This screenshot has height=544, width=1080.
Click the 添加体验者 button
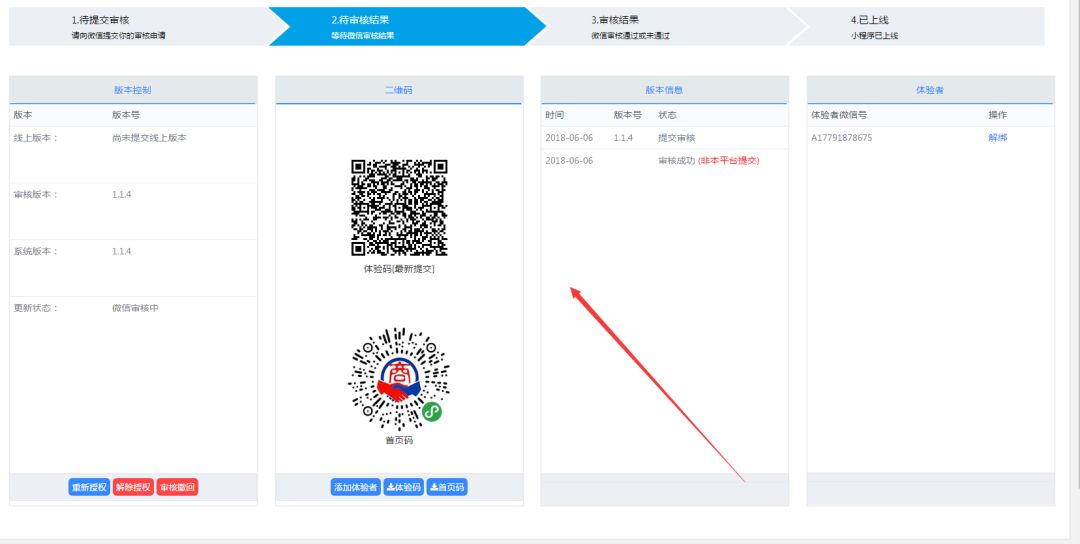(x=355, y=488)
